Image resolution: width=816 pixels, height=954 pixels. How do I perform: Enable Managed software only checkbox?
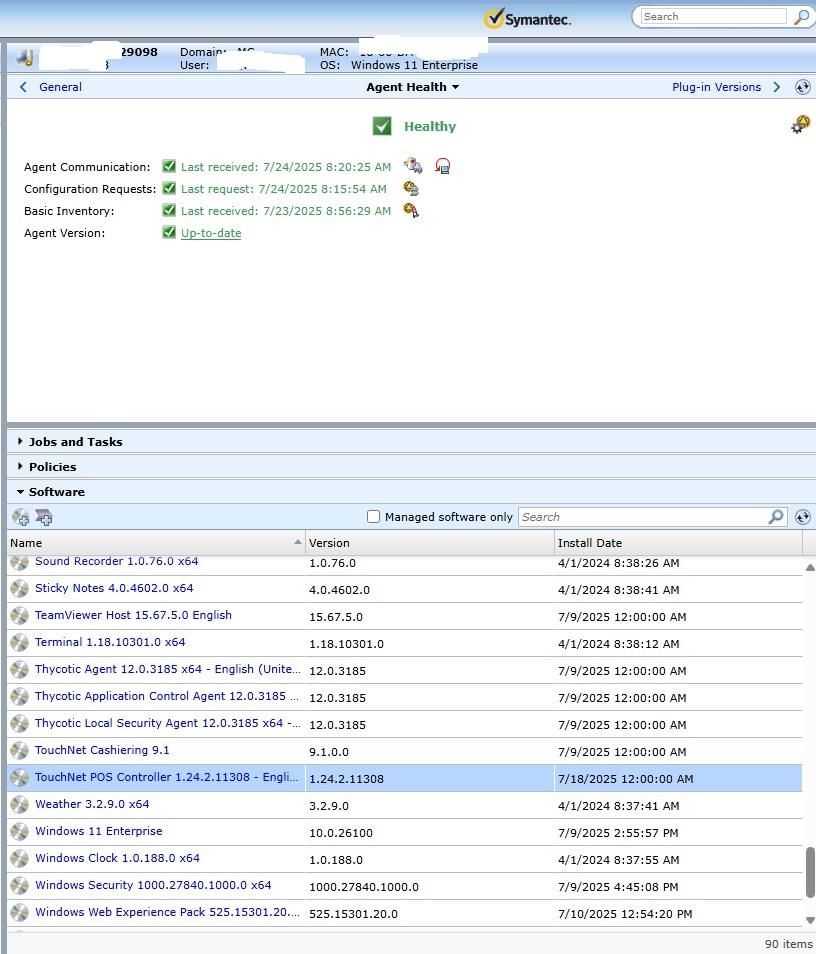click(x=374, y=517)
